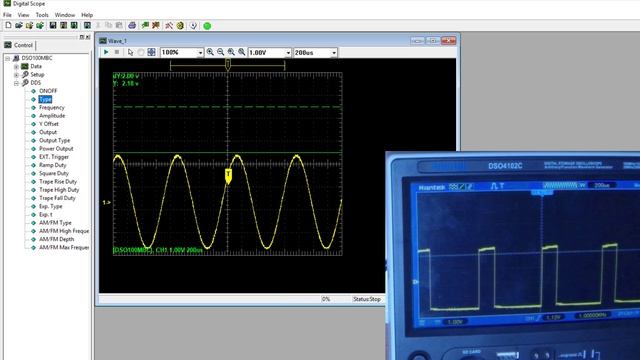This screenshot has height=360, width=640.
Task: Select the Square Duty tree item
Action: tap(53, 173)
